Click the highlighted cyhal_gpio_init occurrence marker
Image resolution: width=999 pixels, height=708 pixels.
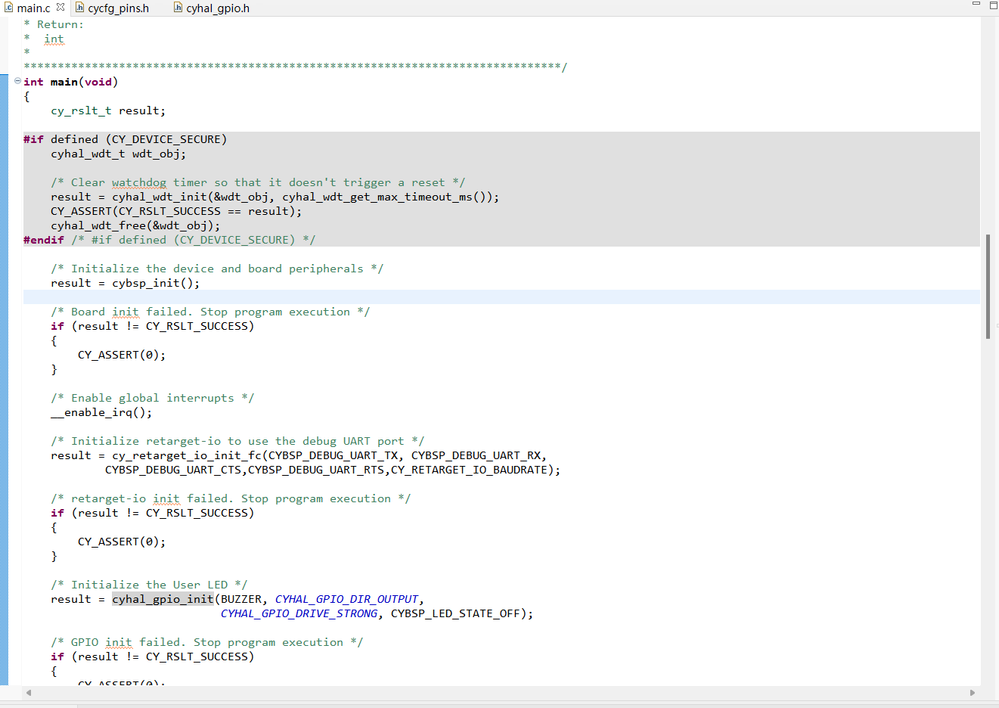163,598
